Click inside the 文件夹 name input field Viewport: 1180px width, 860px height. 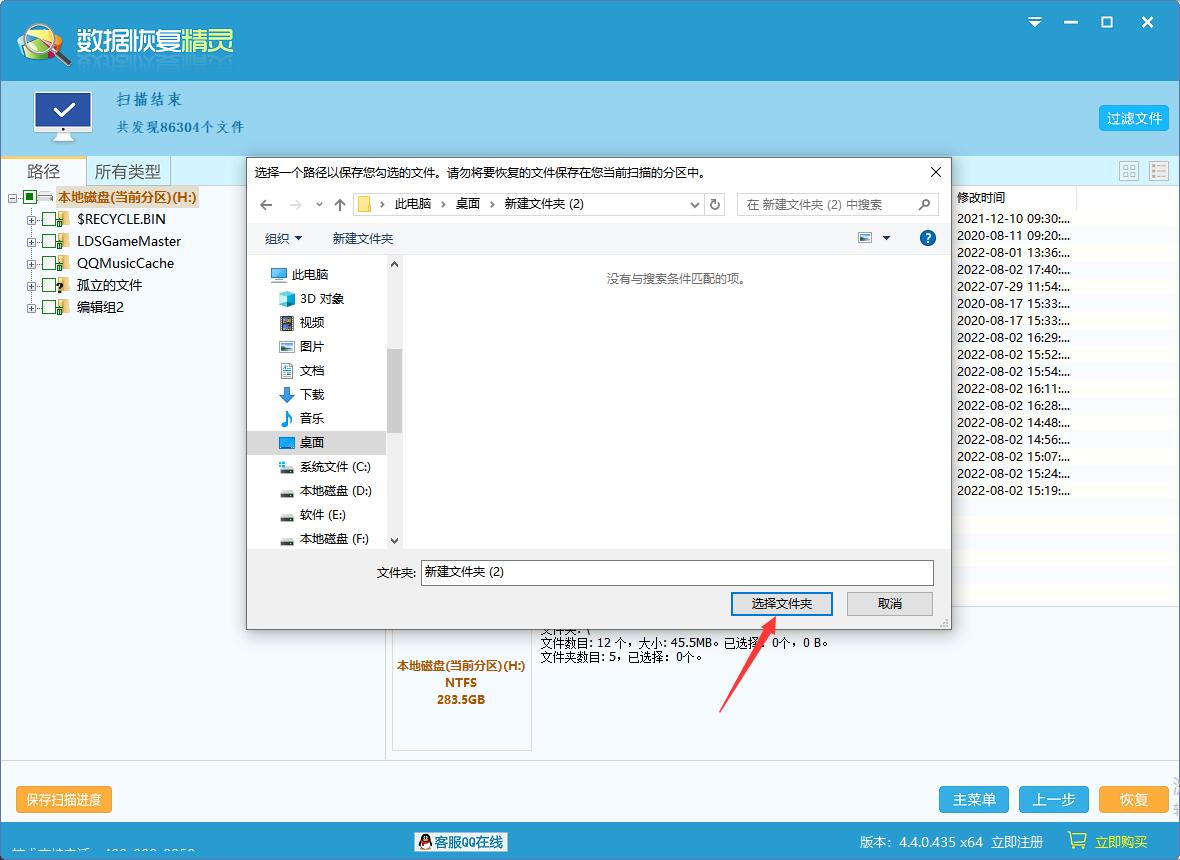[x=676, y=572]
